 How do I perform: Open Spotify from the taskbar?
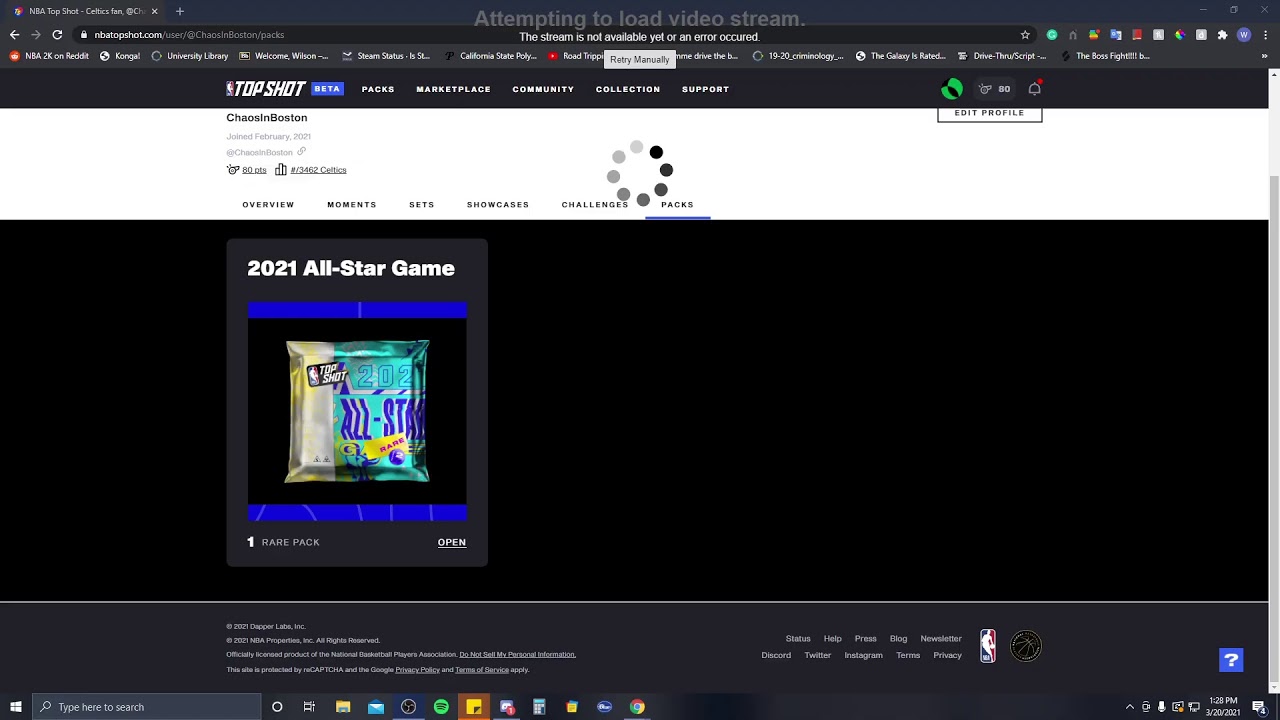[441, 707]
